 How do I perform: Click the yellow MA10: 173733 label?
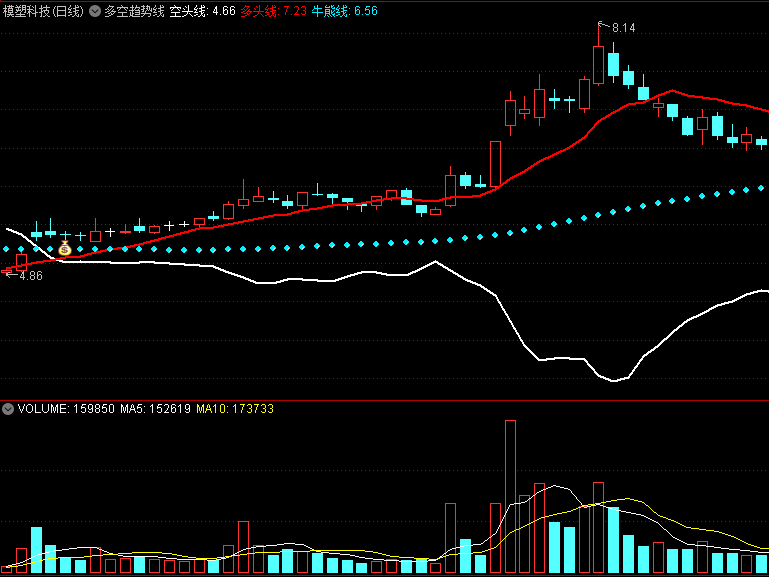pyautogui.click(x=235, y=409)
